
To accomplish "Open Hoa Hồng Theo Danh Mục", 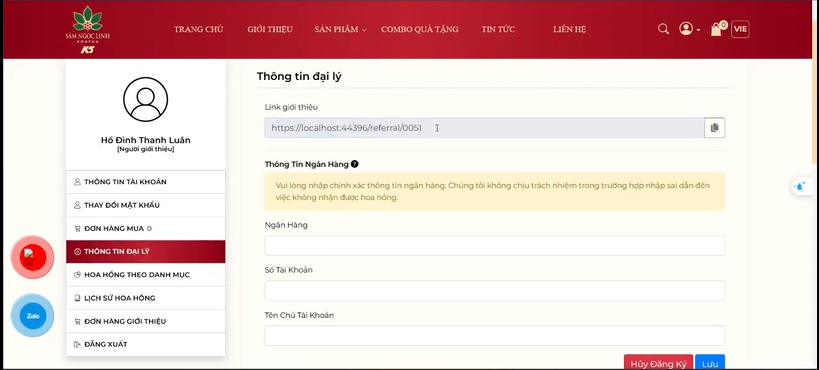I will (146, 275).
